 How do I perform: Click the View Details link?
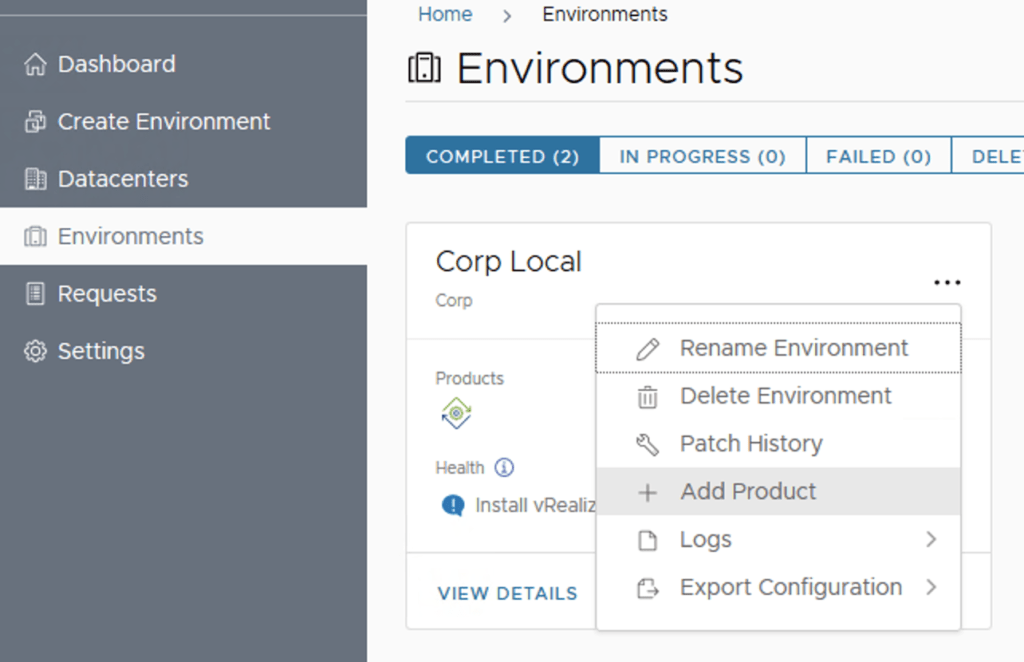pyautogui.click(x=507, y=594)
